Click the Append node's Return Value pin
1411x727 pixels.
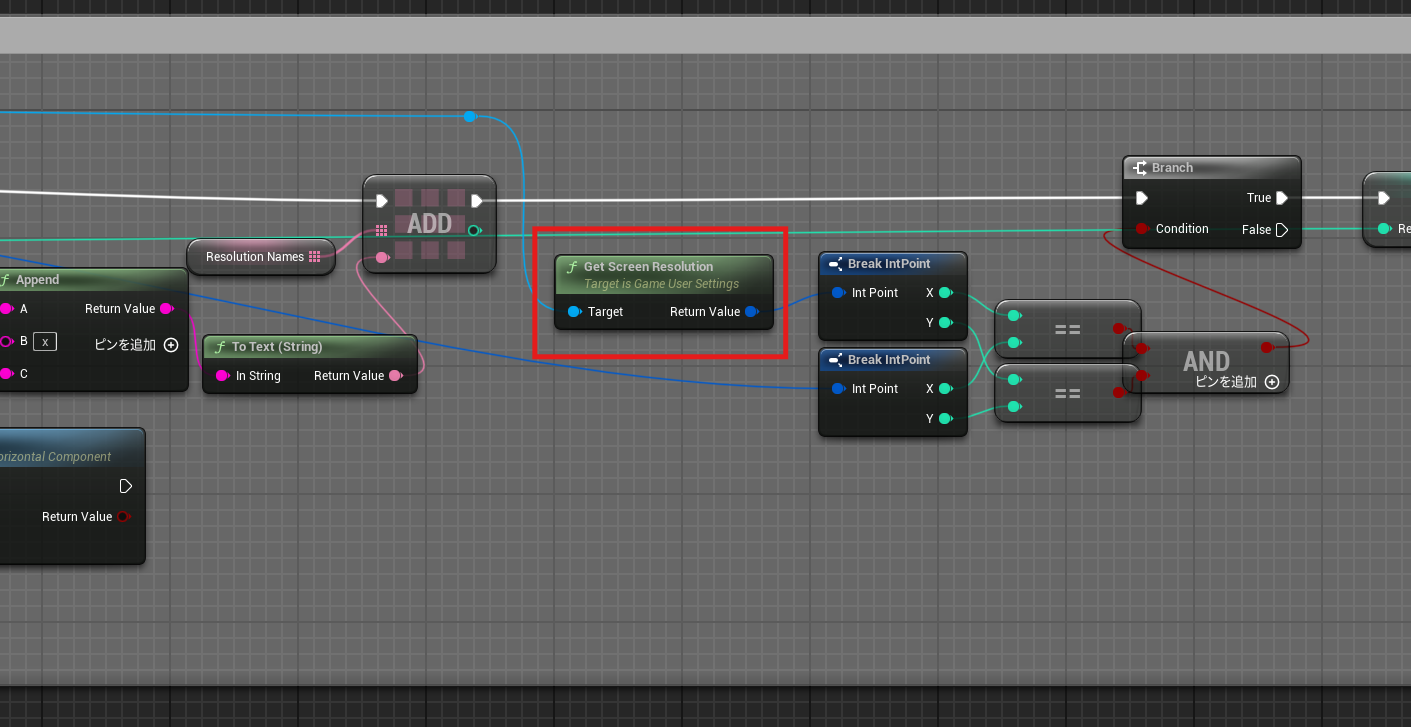click(166, 309)
